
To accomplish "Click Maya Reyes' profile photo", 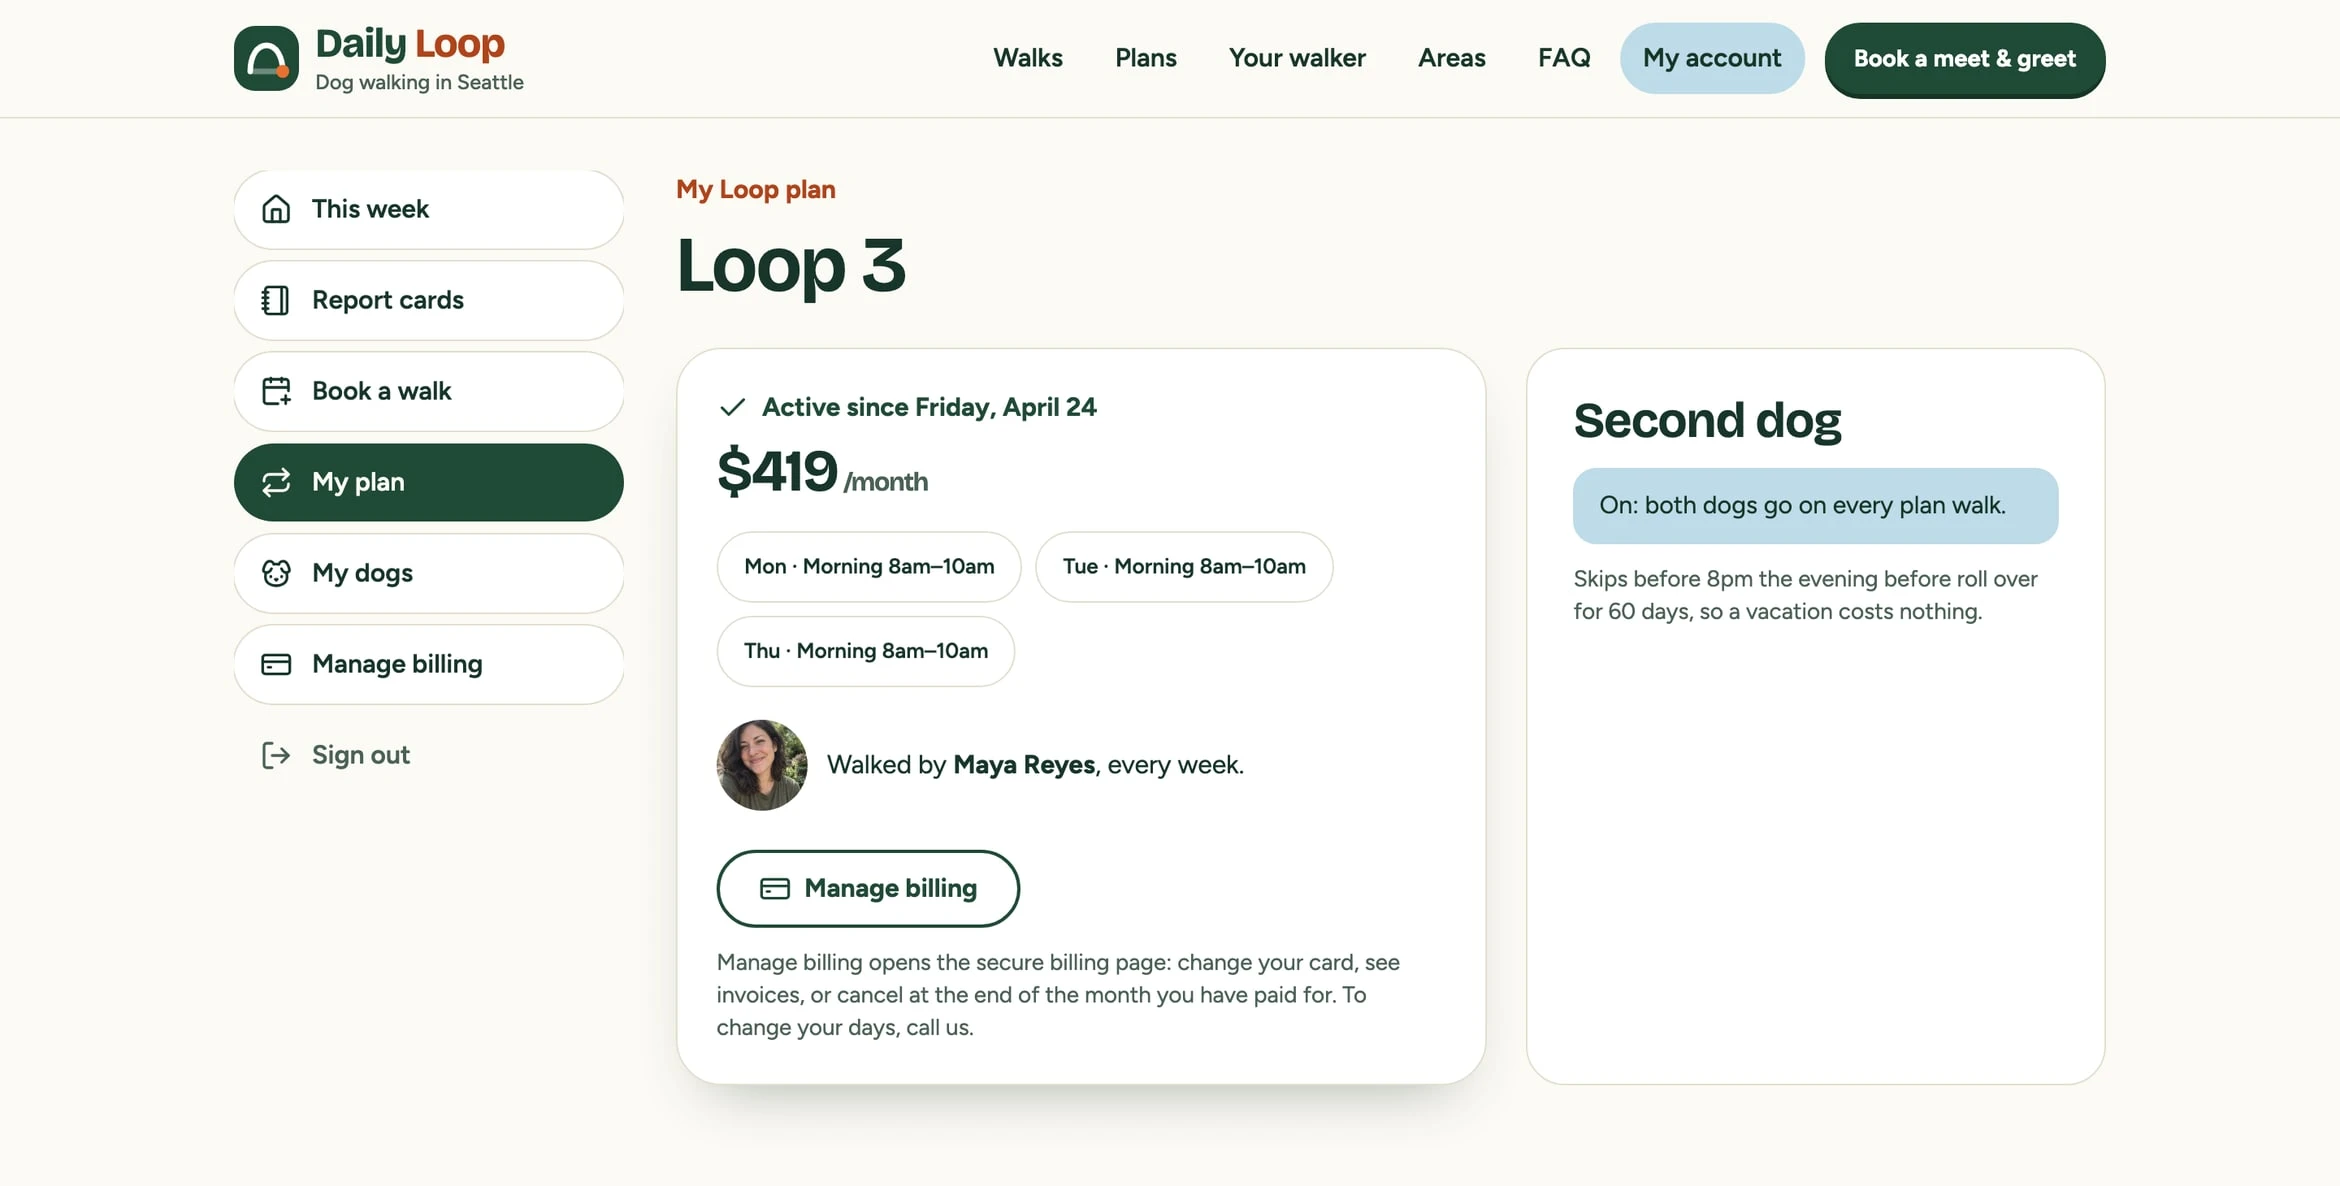I will point(762,765).
